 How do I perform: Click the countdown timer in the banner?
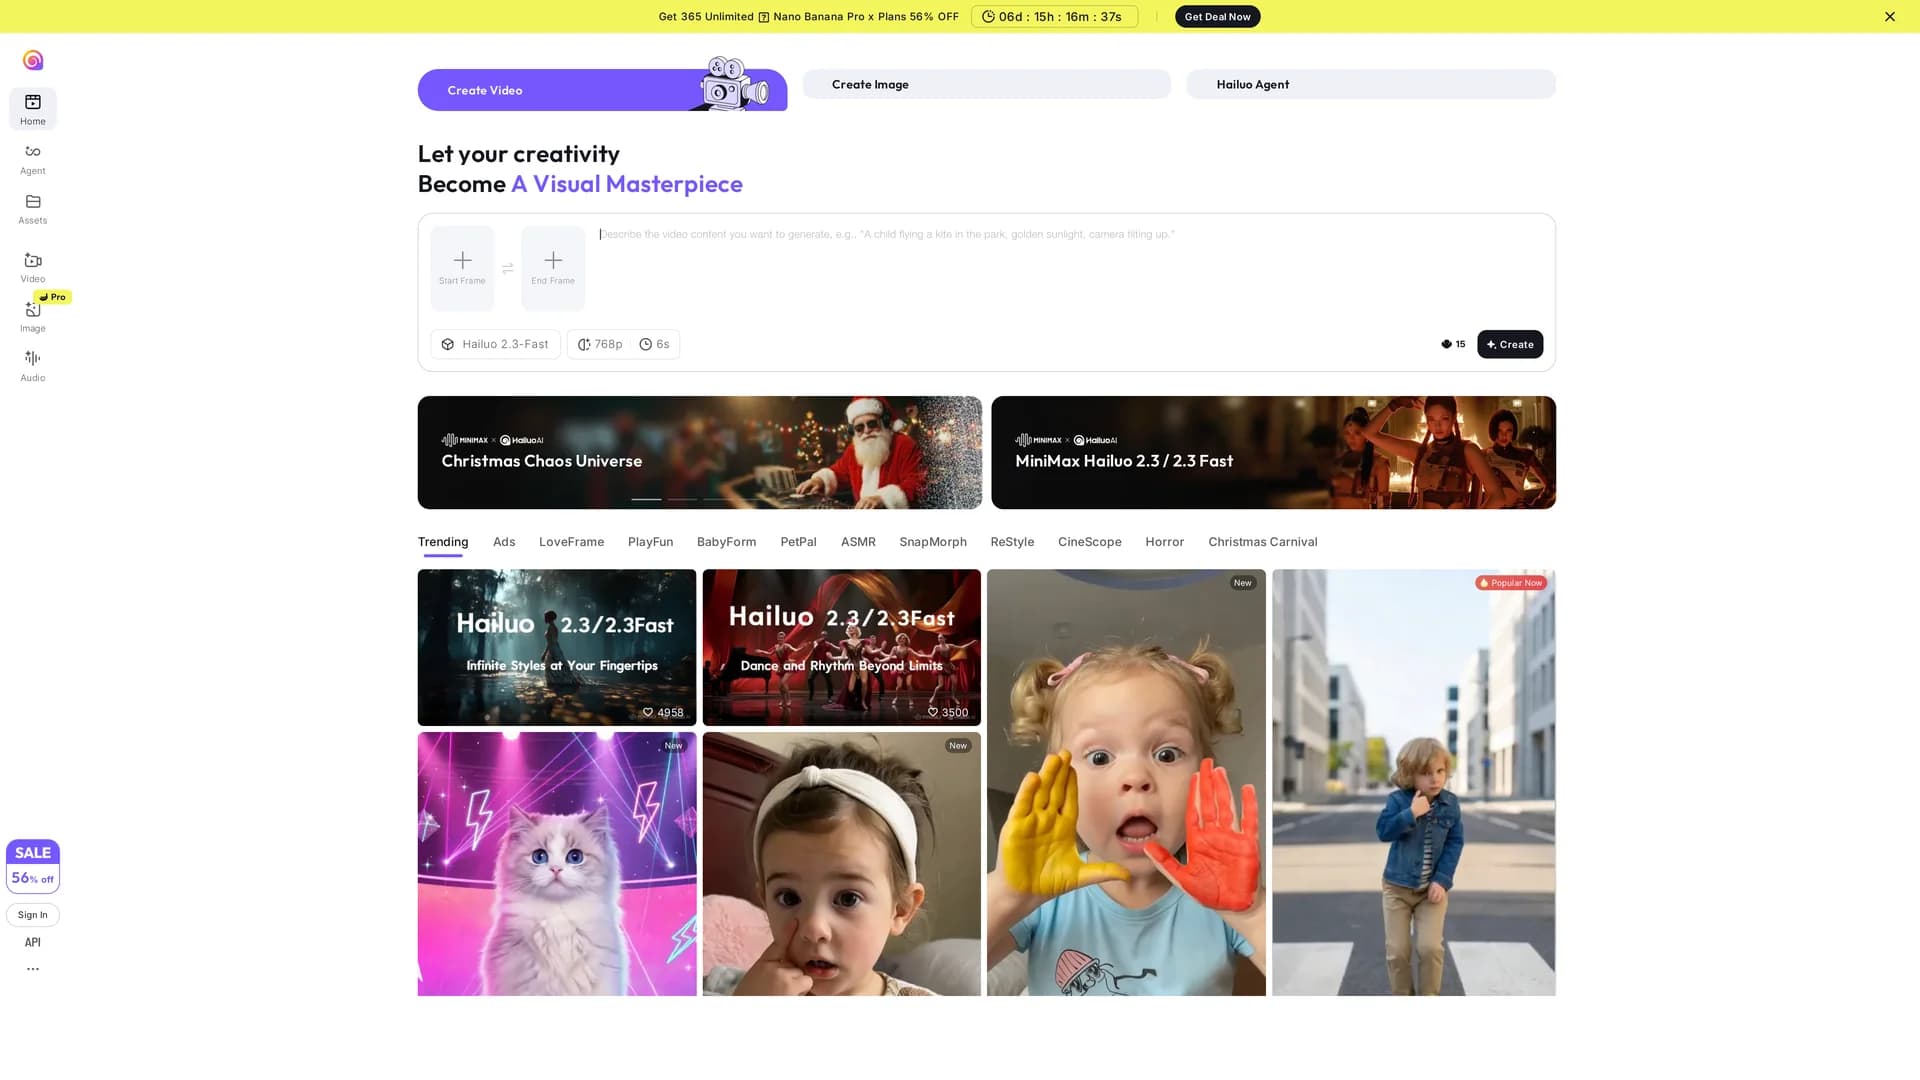(x=1054, y=17)
